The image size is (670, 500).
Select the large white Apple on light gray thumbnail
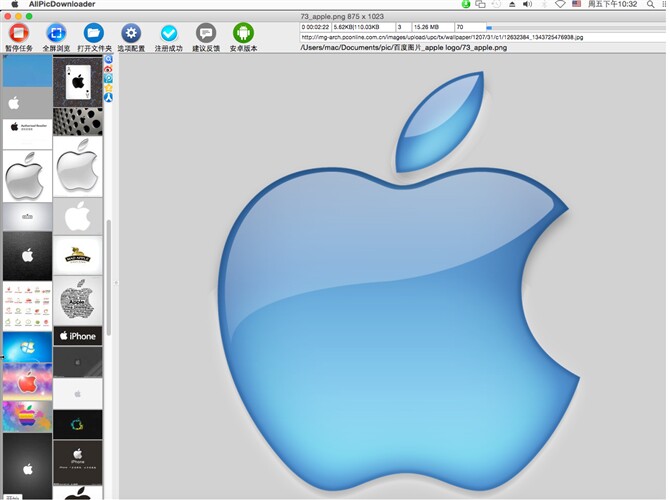(x=78, y=217)
